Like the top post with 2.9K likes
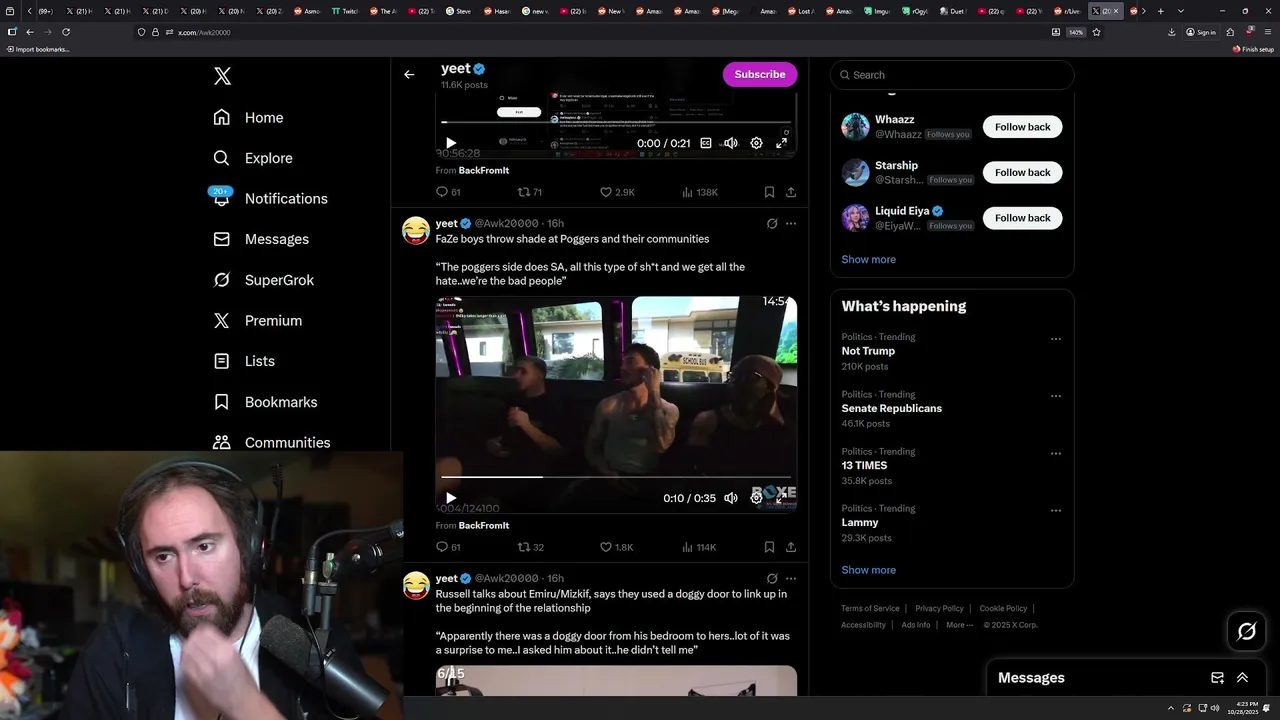 tap(616, 192)
